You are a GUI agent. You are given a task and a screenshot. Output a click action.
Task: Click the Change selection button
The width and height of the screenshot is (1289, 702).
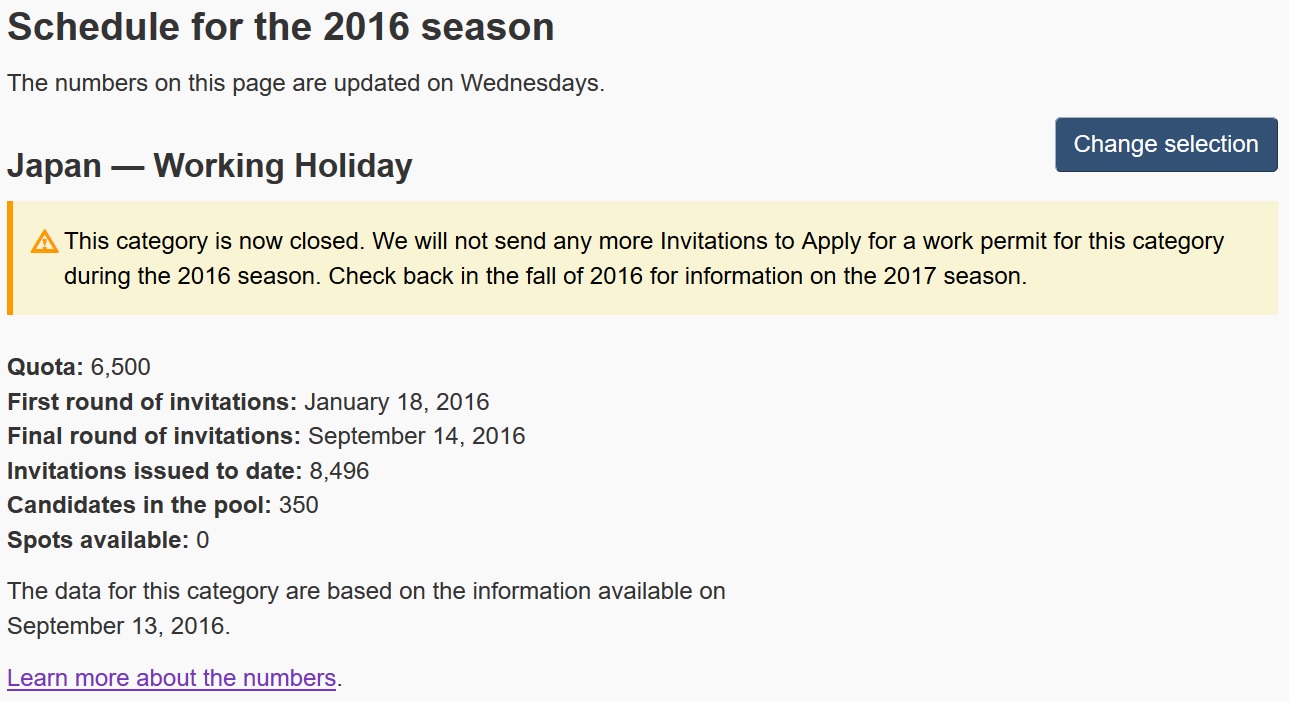[1166, 144]
